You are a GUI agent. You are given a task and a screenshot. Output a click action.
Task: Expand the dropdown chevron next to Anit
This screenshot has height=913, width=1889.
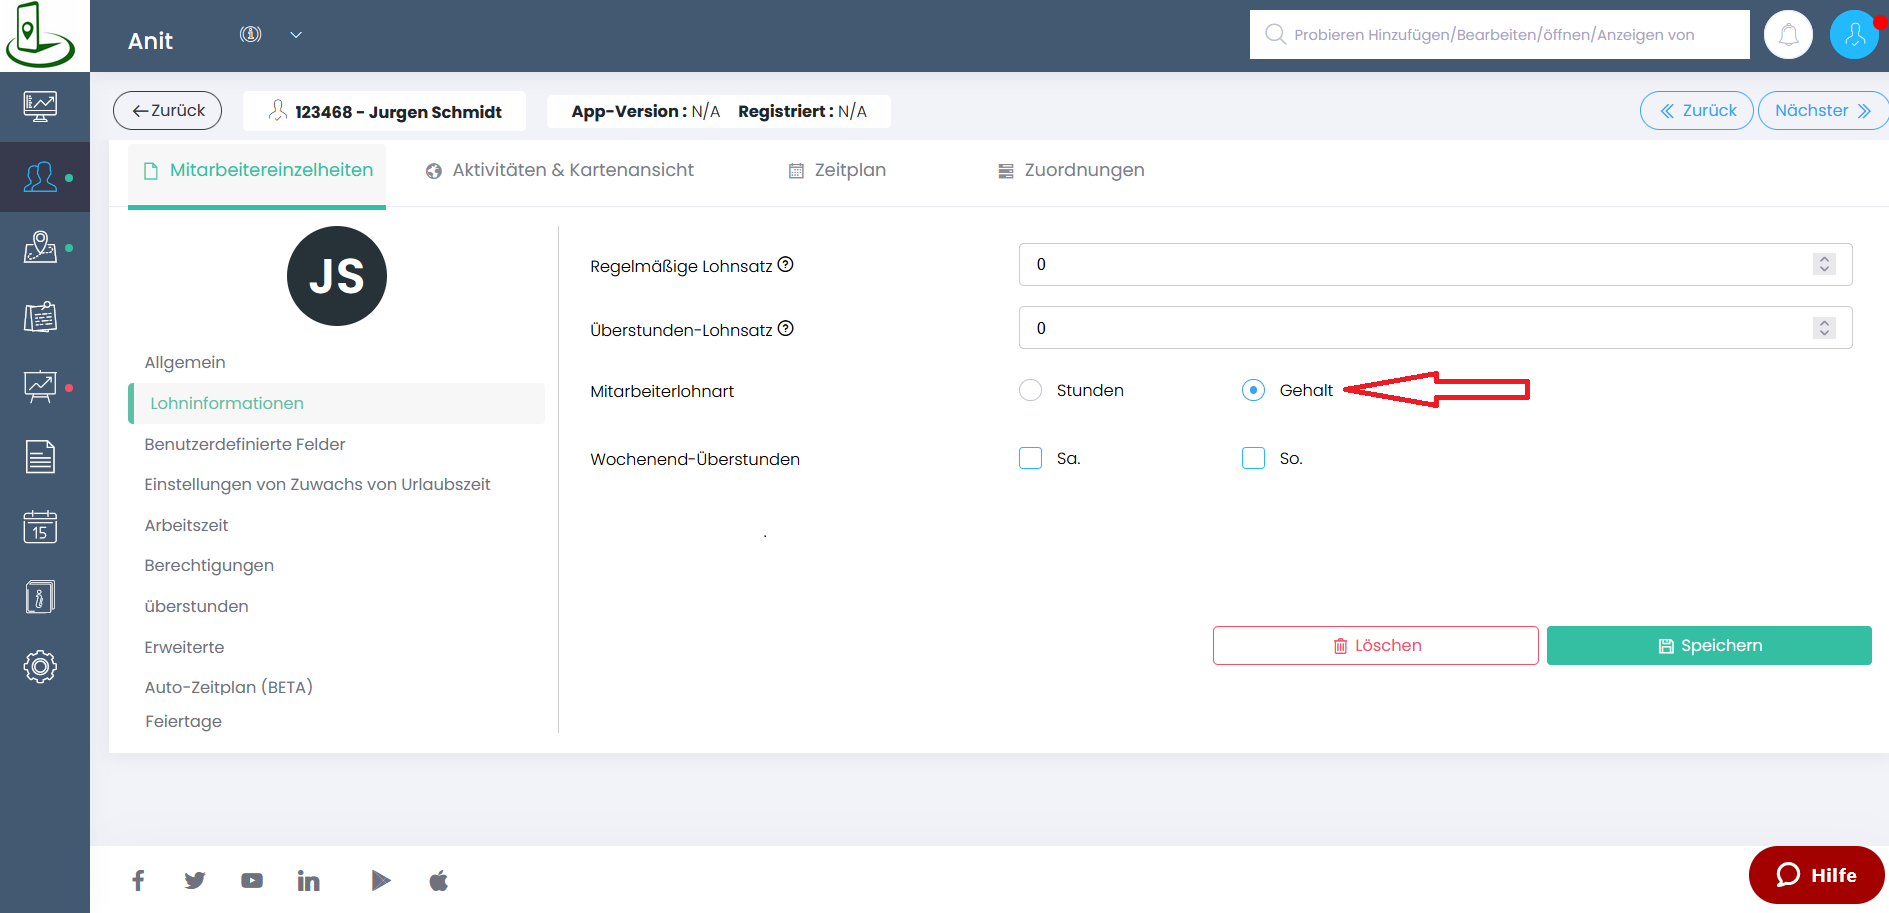point(296,35)
